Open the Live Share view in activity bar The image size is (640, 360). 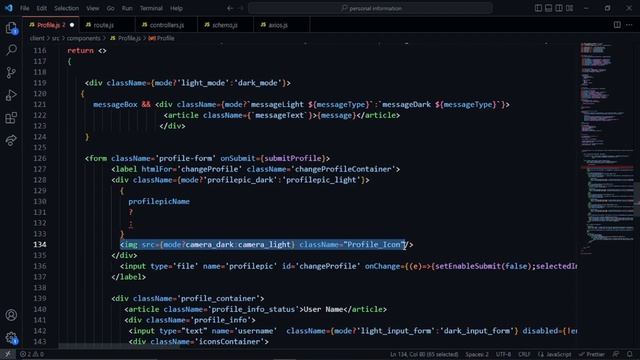click(11, 140)
